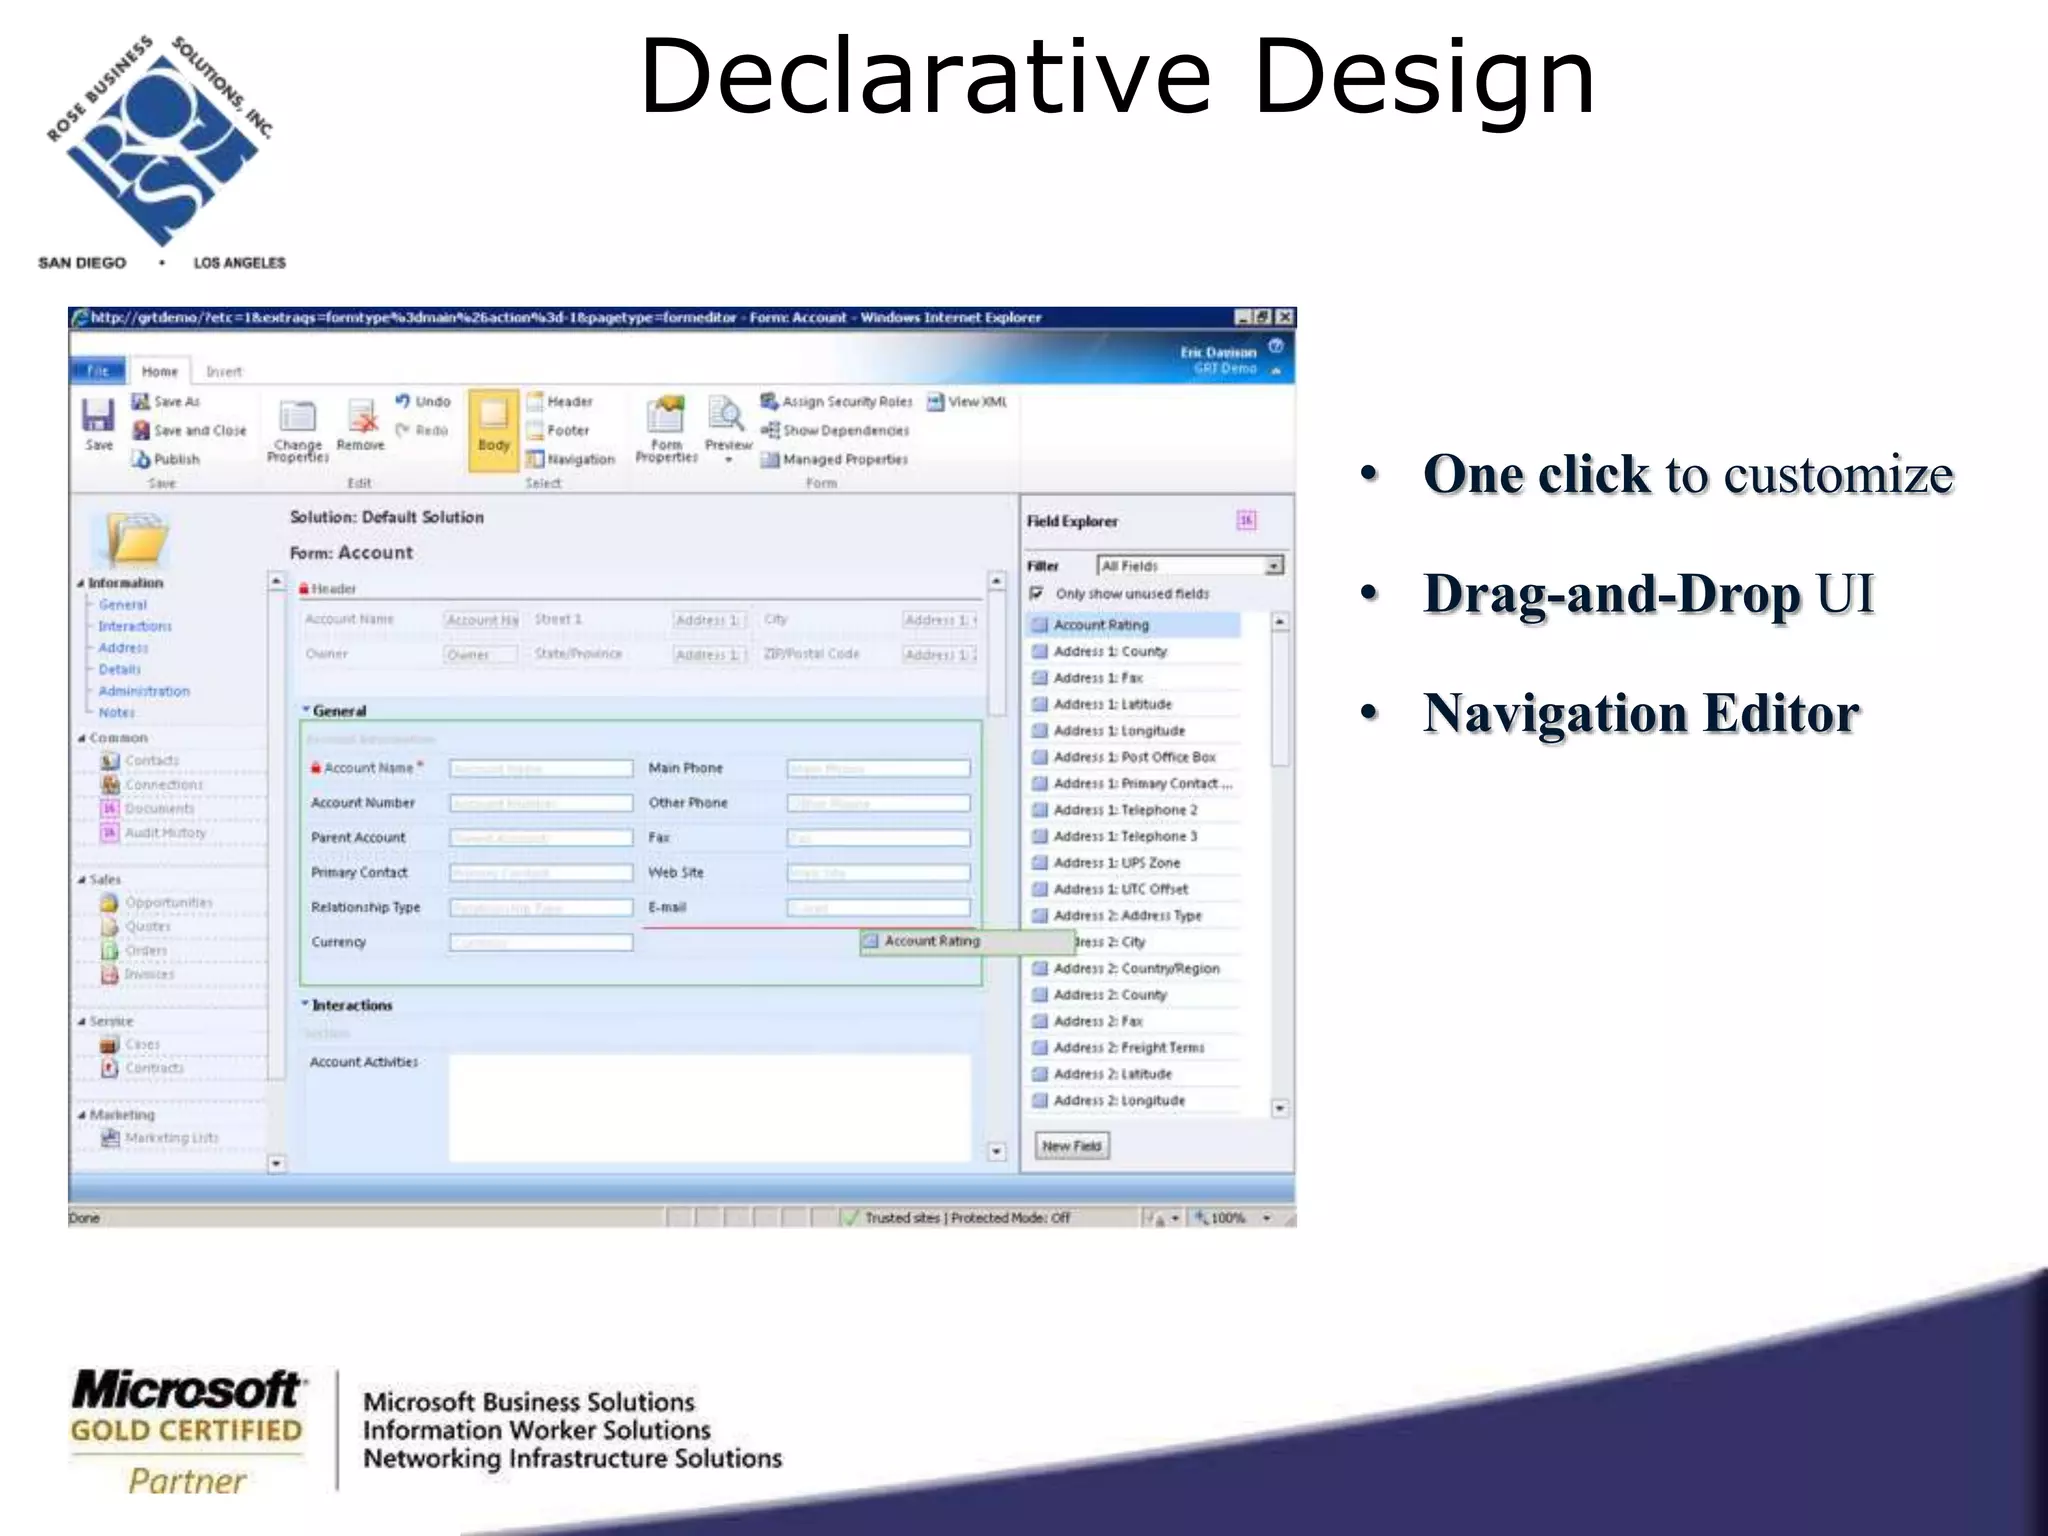Open the File tab
Viewport: 2048px width, 1536px height.
tap(98, 371)
